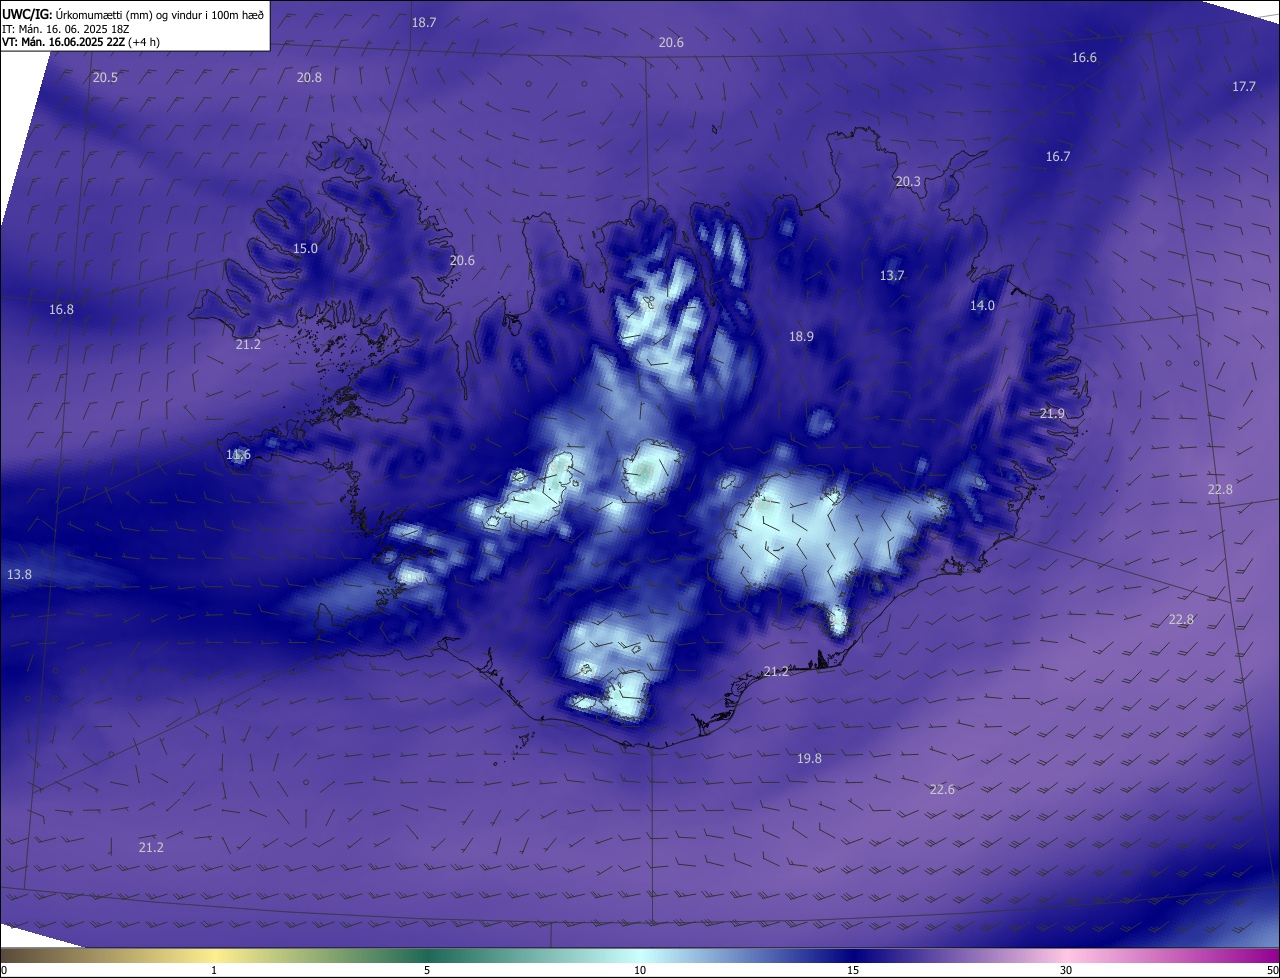Click the '1' tick label on colour scale

[214, 970]
